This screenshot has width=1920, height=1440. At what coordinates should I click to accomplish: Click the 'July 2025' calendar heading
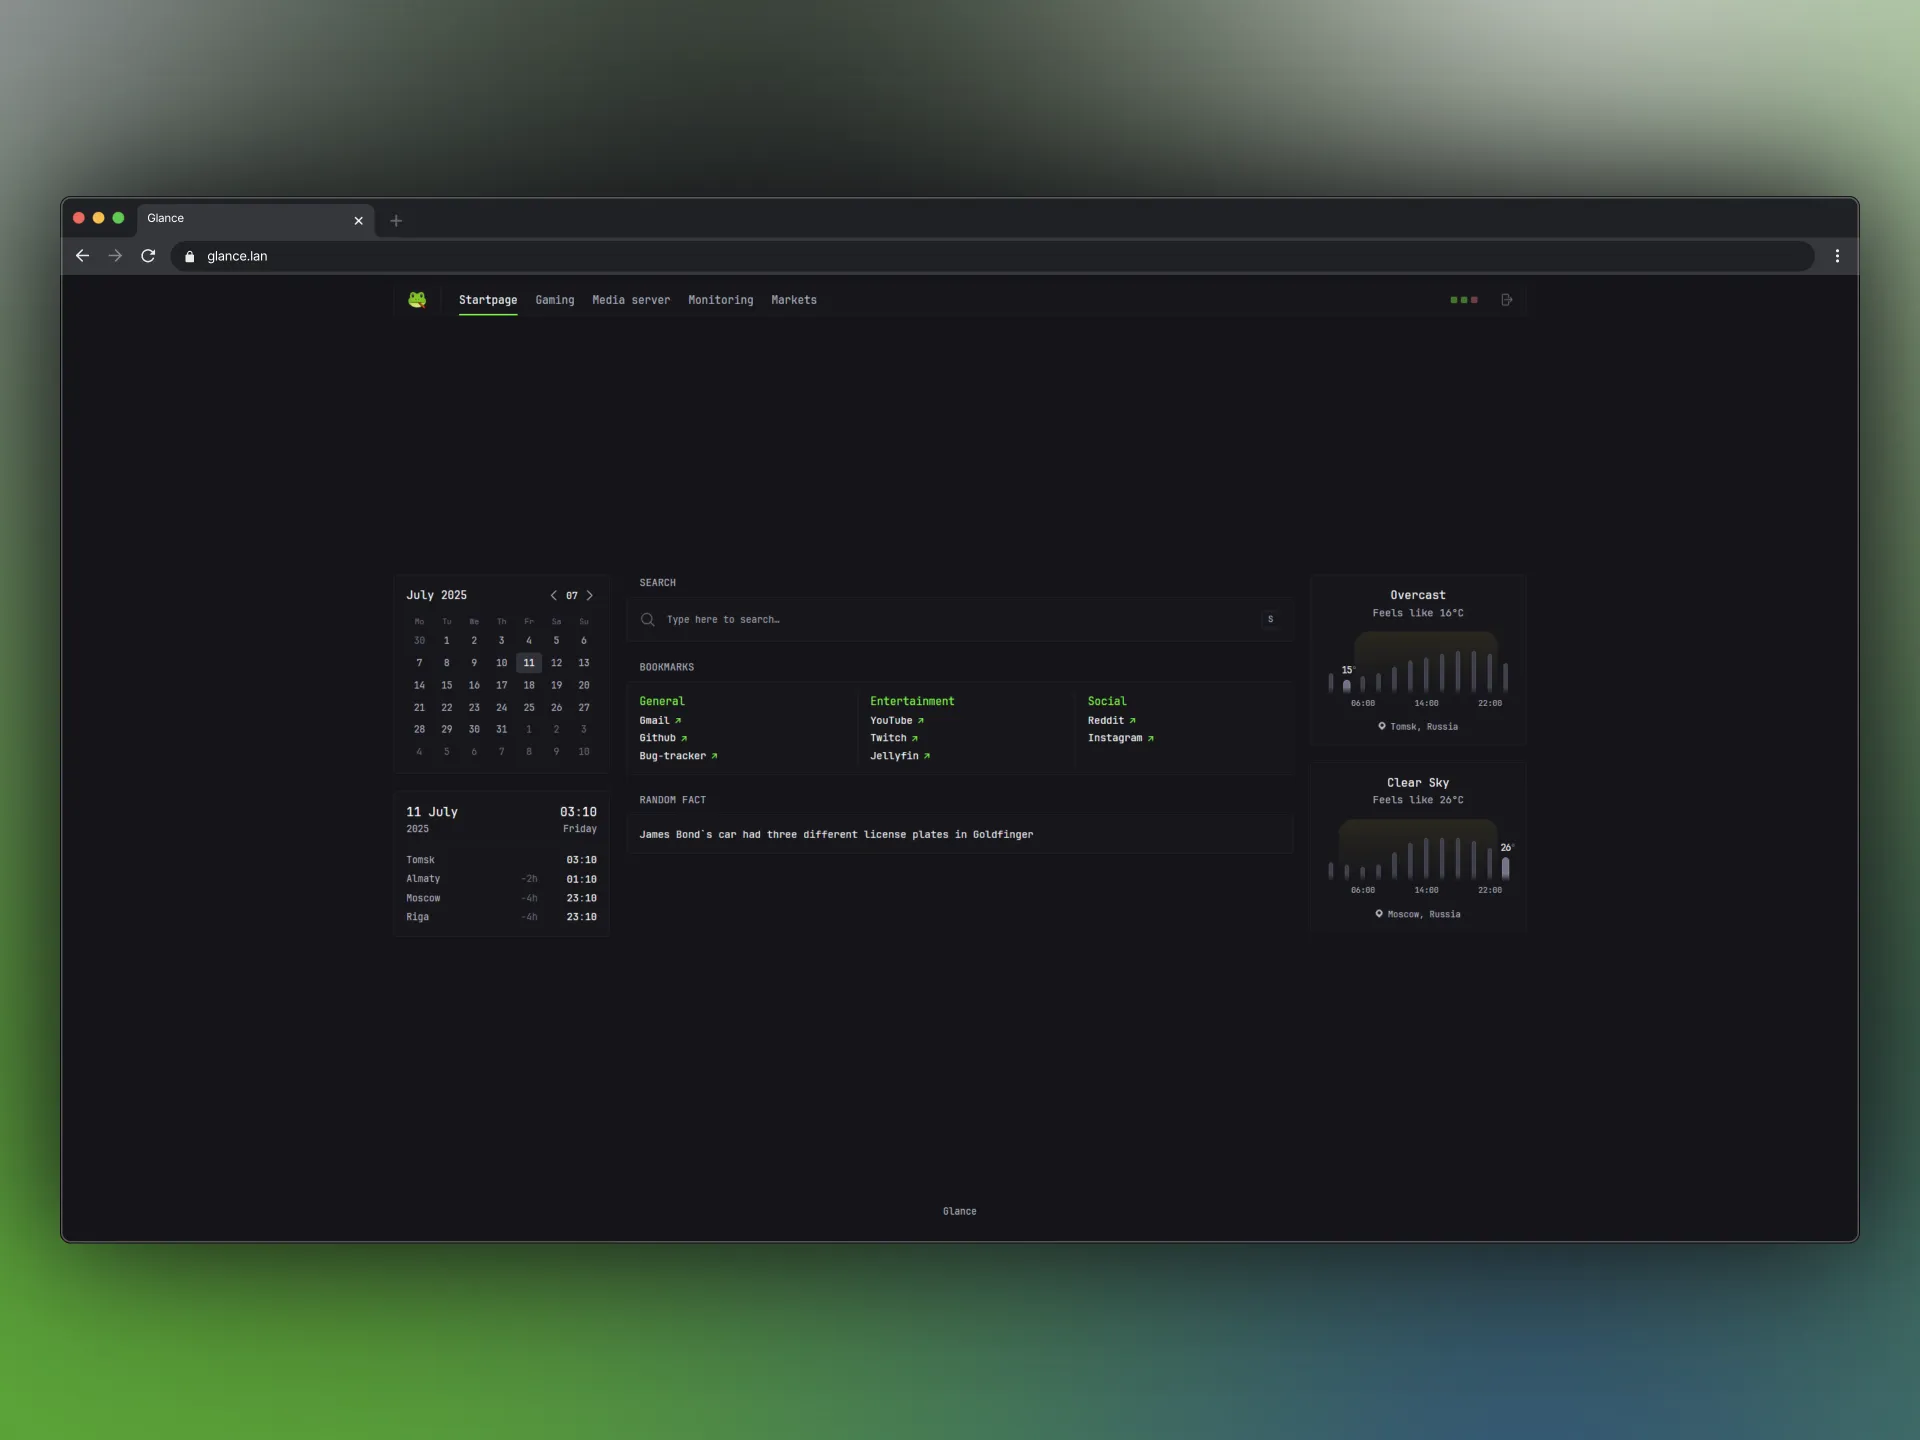[x=436, y=595]
